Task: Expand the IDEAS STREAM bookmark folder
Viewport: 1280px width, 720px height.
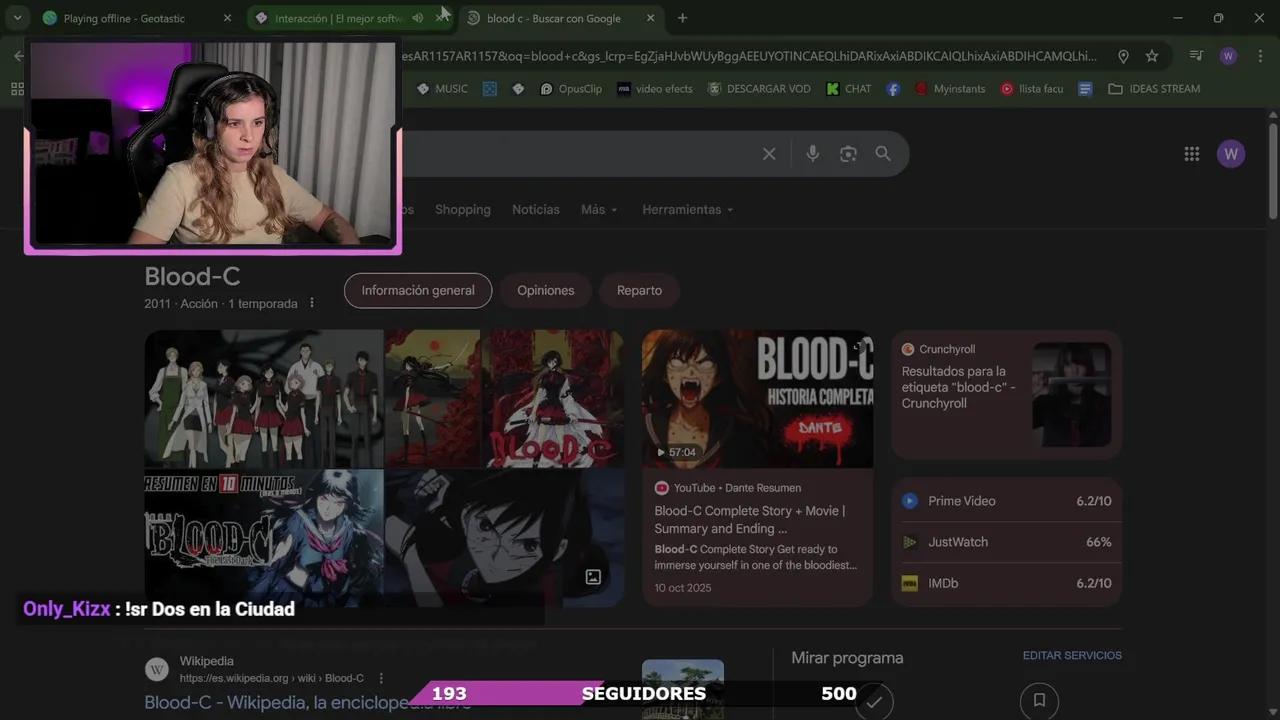Action: [x=1154, y=89]
